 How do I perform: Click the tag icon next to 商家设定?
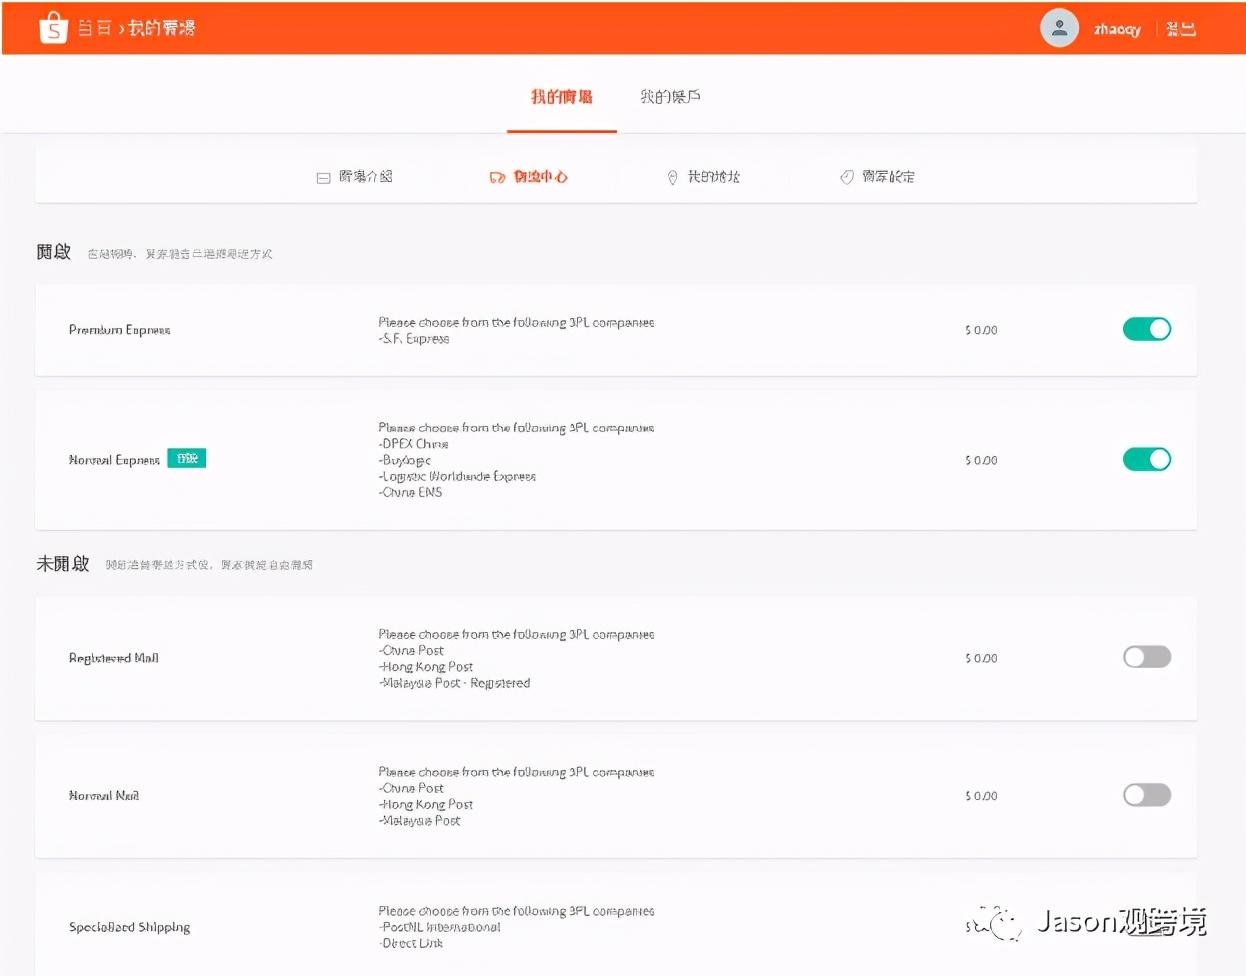click(846, 177)
